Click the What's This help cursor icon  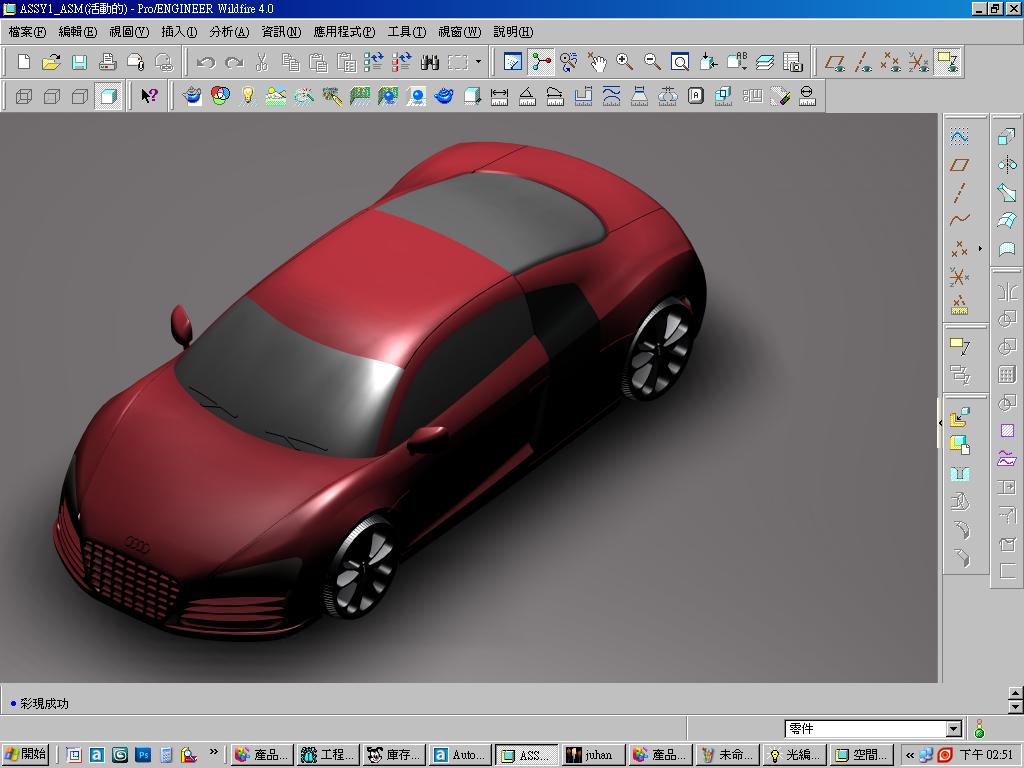coord(150,96)
